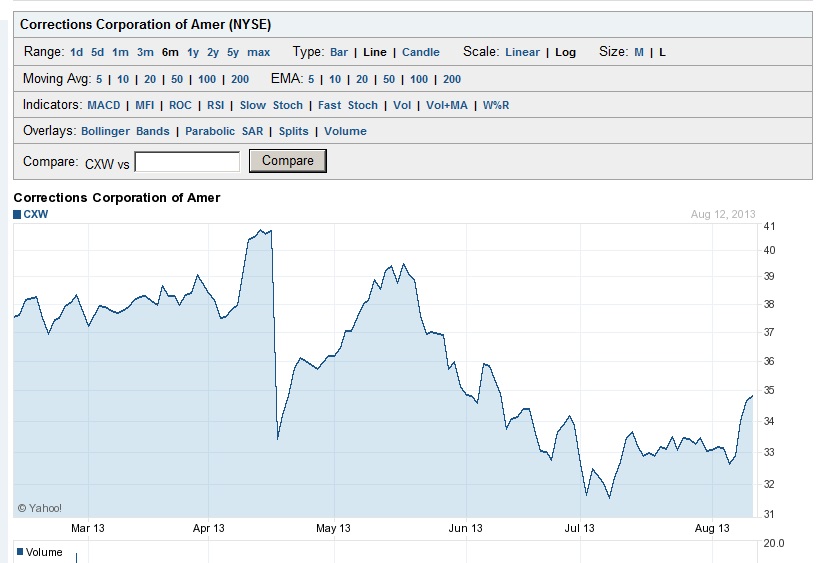The width and height of the screenshot is (823, 563).
Task: Click the Jul 13 axis label
Action: click(x=579, y=528)
